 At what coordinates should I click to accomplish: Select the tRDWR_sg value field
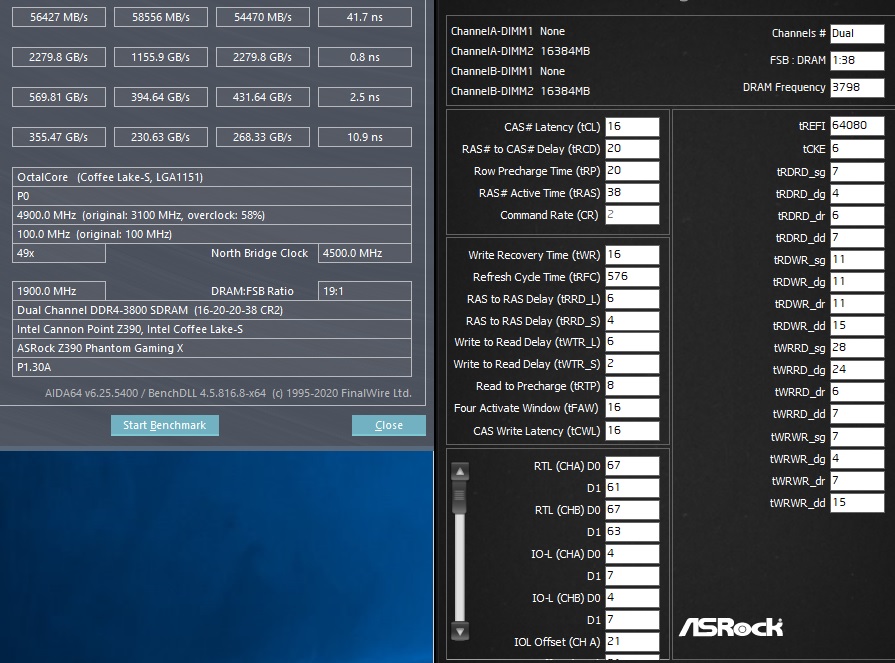857,260
